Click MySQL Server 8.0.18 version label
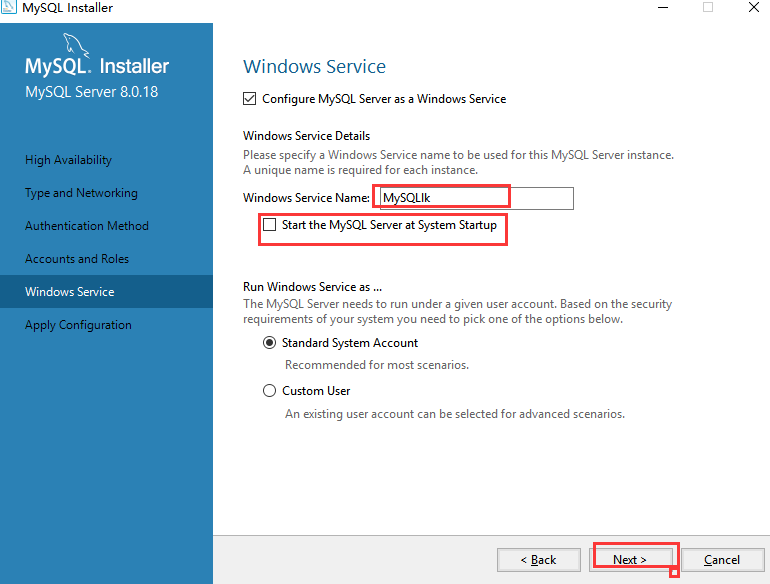Viewport: 770px width, 584px height. click(92, 92)
